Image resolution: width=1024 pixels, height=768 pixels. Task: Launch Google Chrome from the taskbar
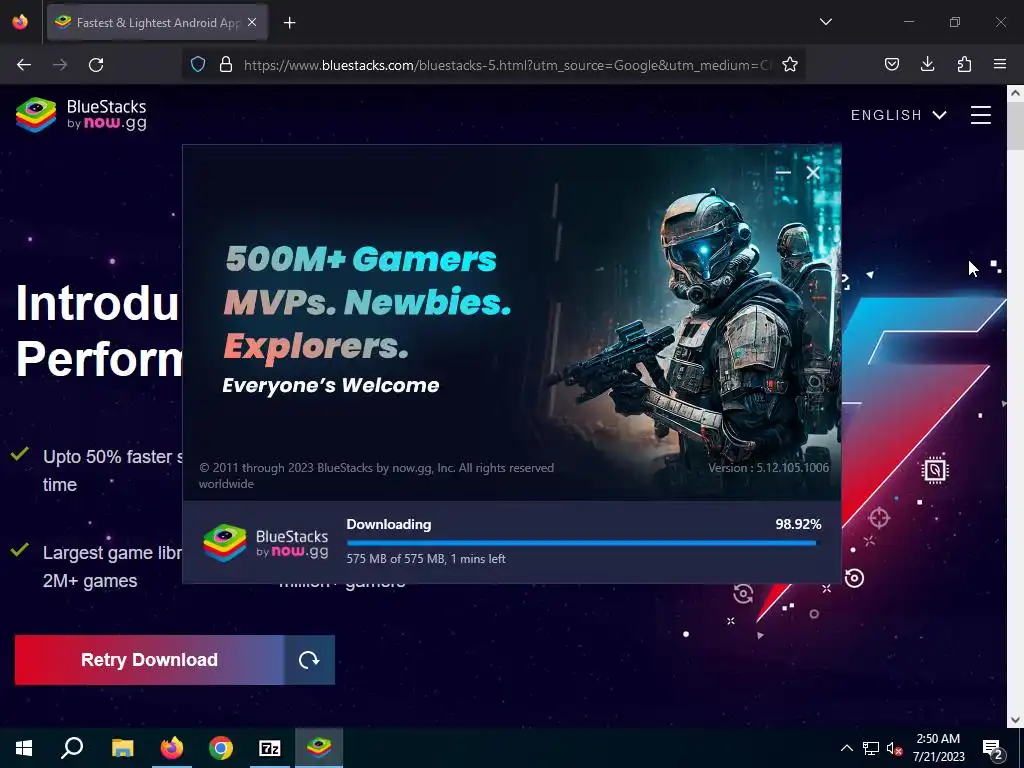coord(221,748)
